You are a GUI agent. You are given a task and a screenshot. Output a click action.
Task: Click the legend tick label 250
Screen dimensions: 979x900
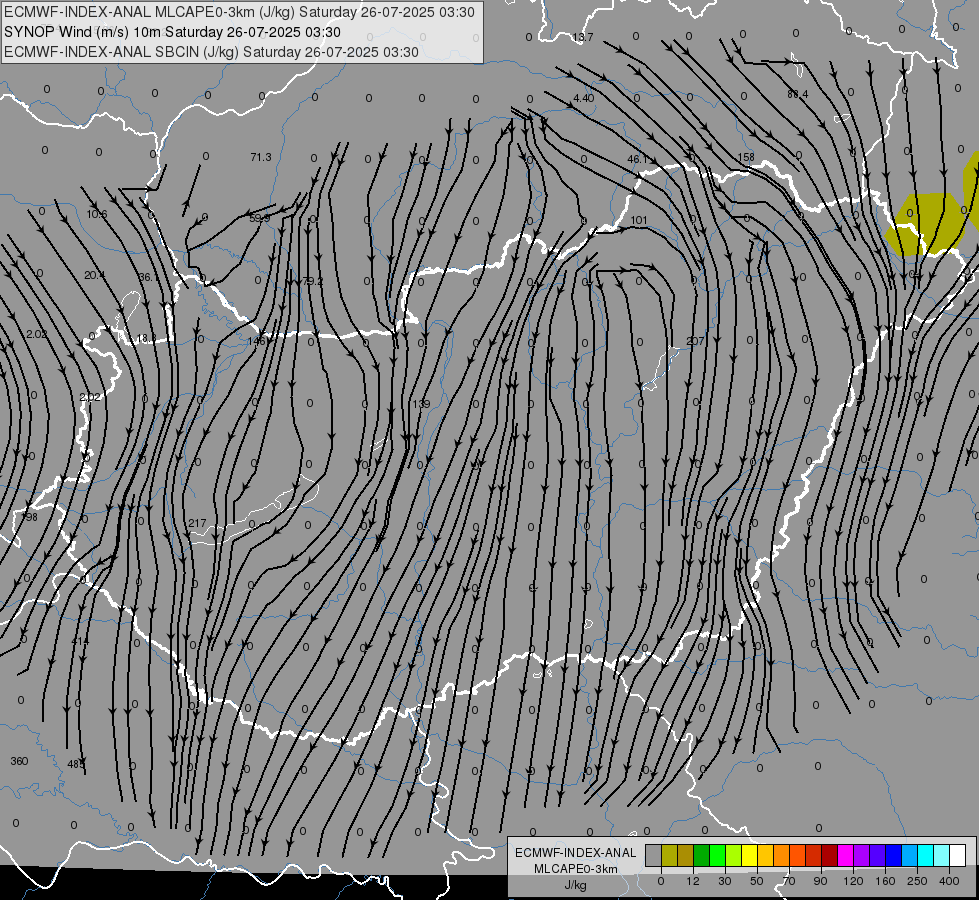coord(917,881)
